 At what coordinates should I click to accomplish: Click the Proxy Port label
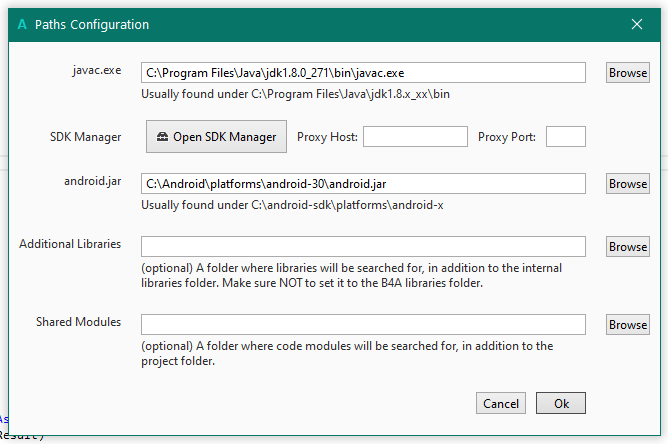click(x=507, y=137)
